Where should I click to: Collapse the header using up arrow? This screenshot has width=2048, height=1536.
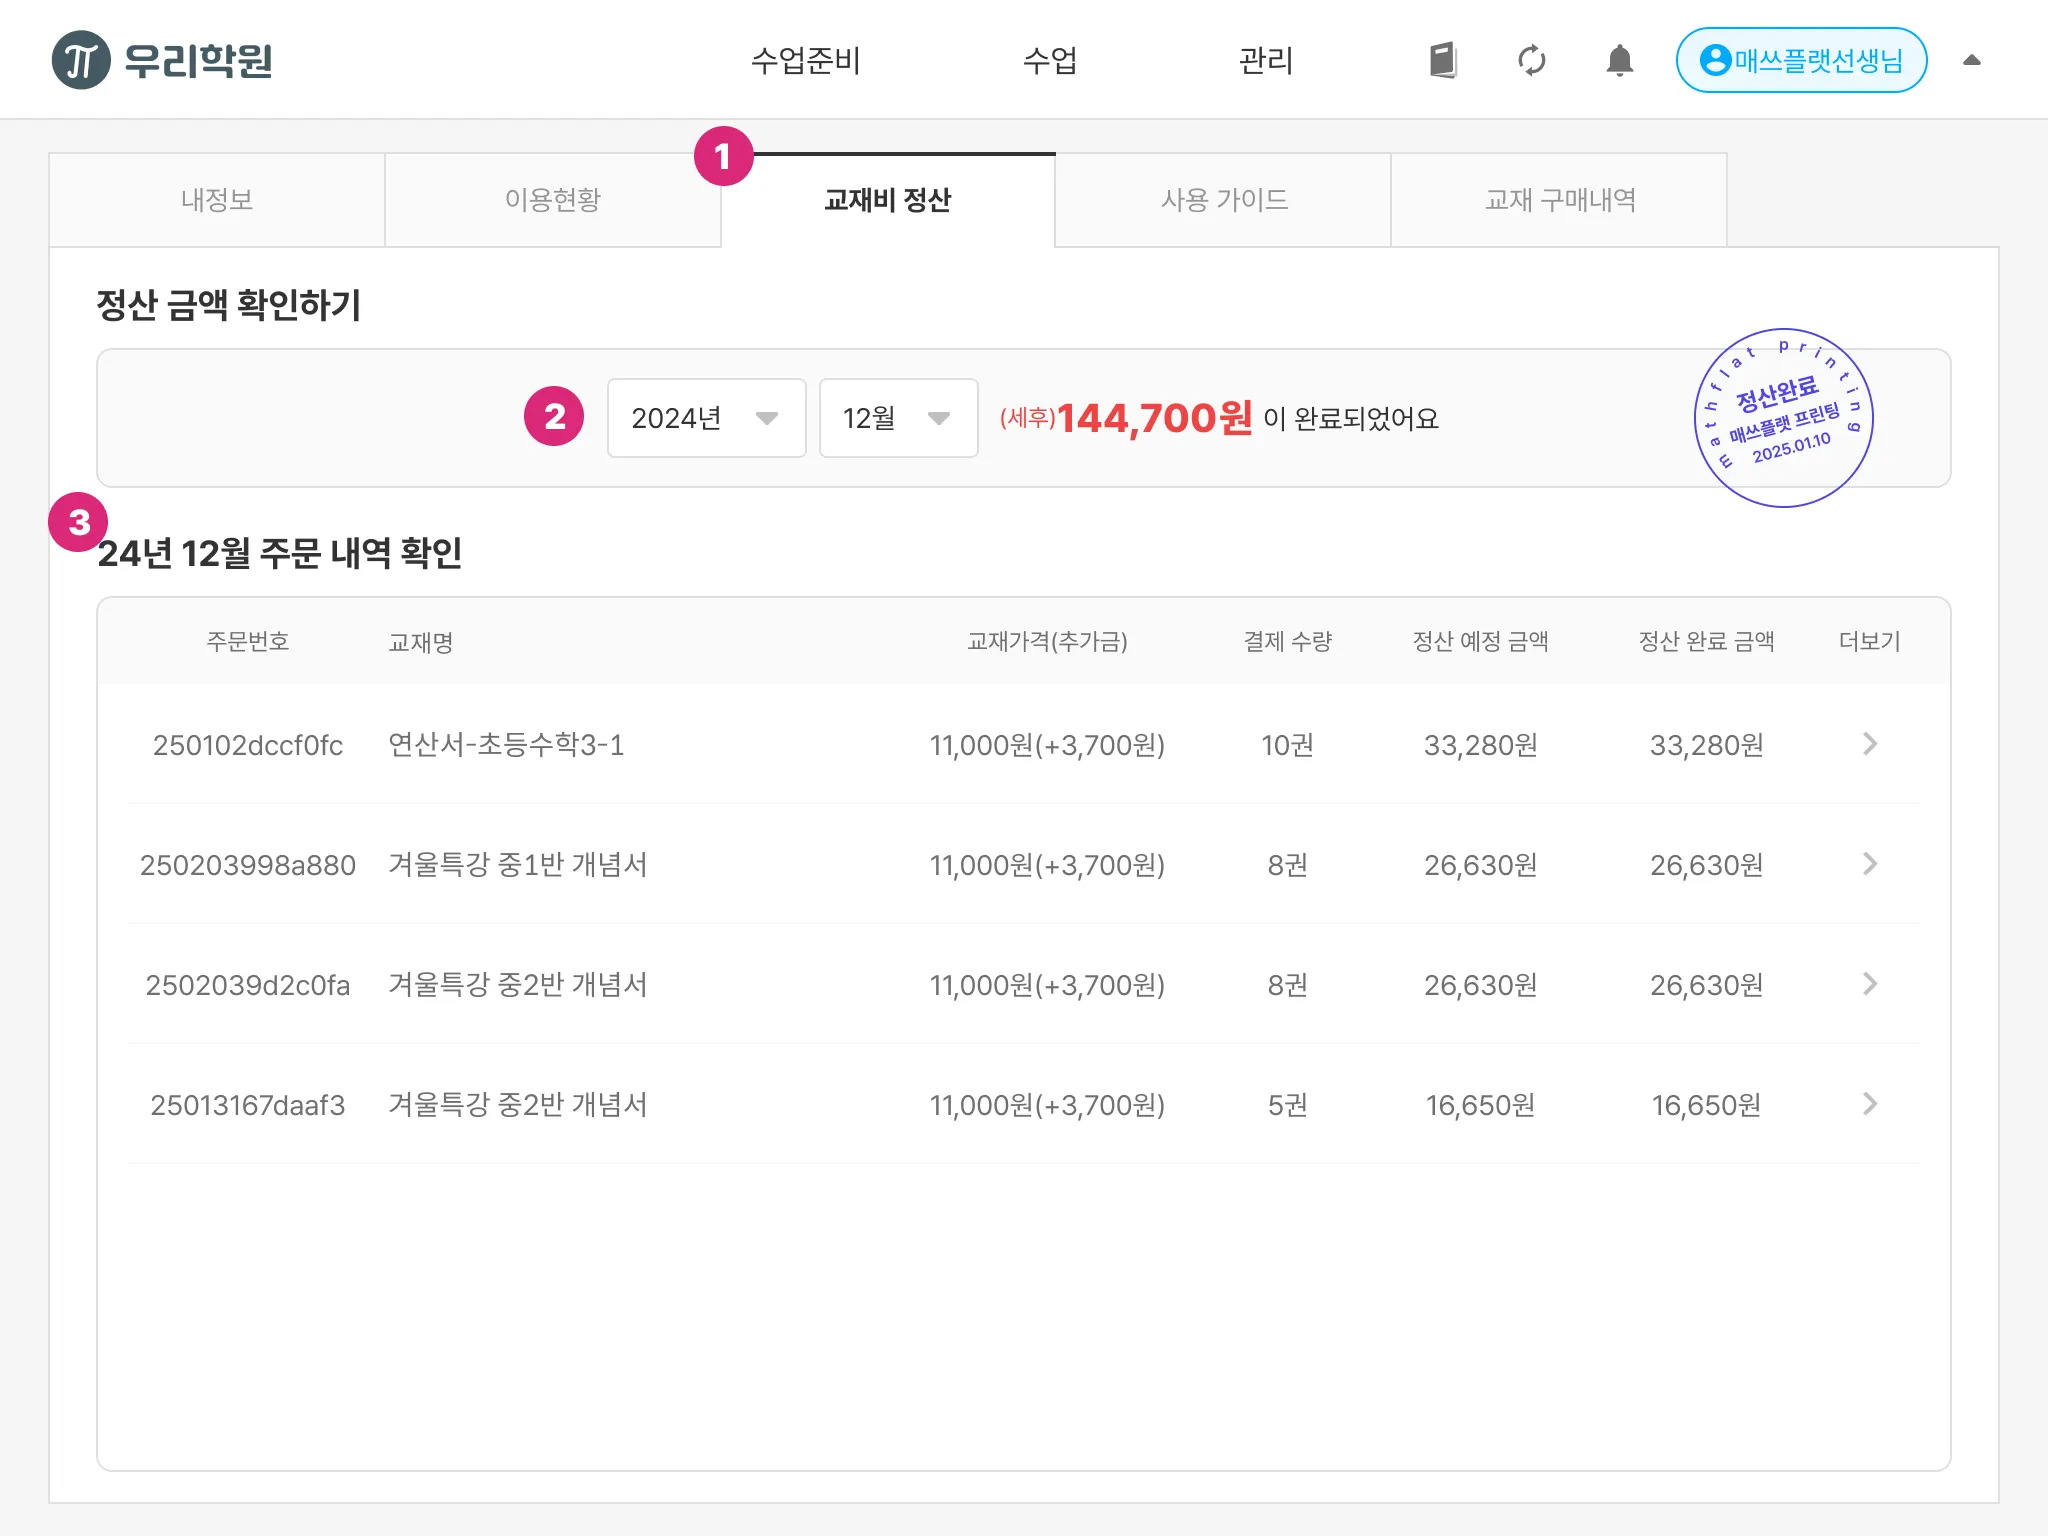pyautogui.click(x=1971, y=60)
